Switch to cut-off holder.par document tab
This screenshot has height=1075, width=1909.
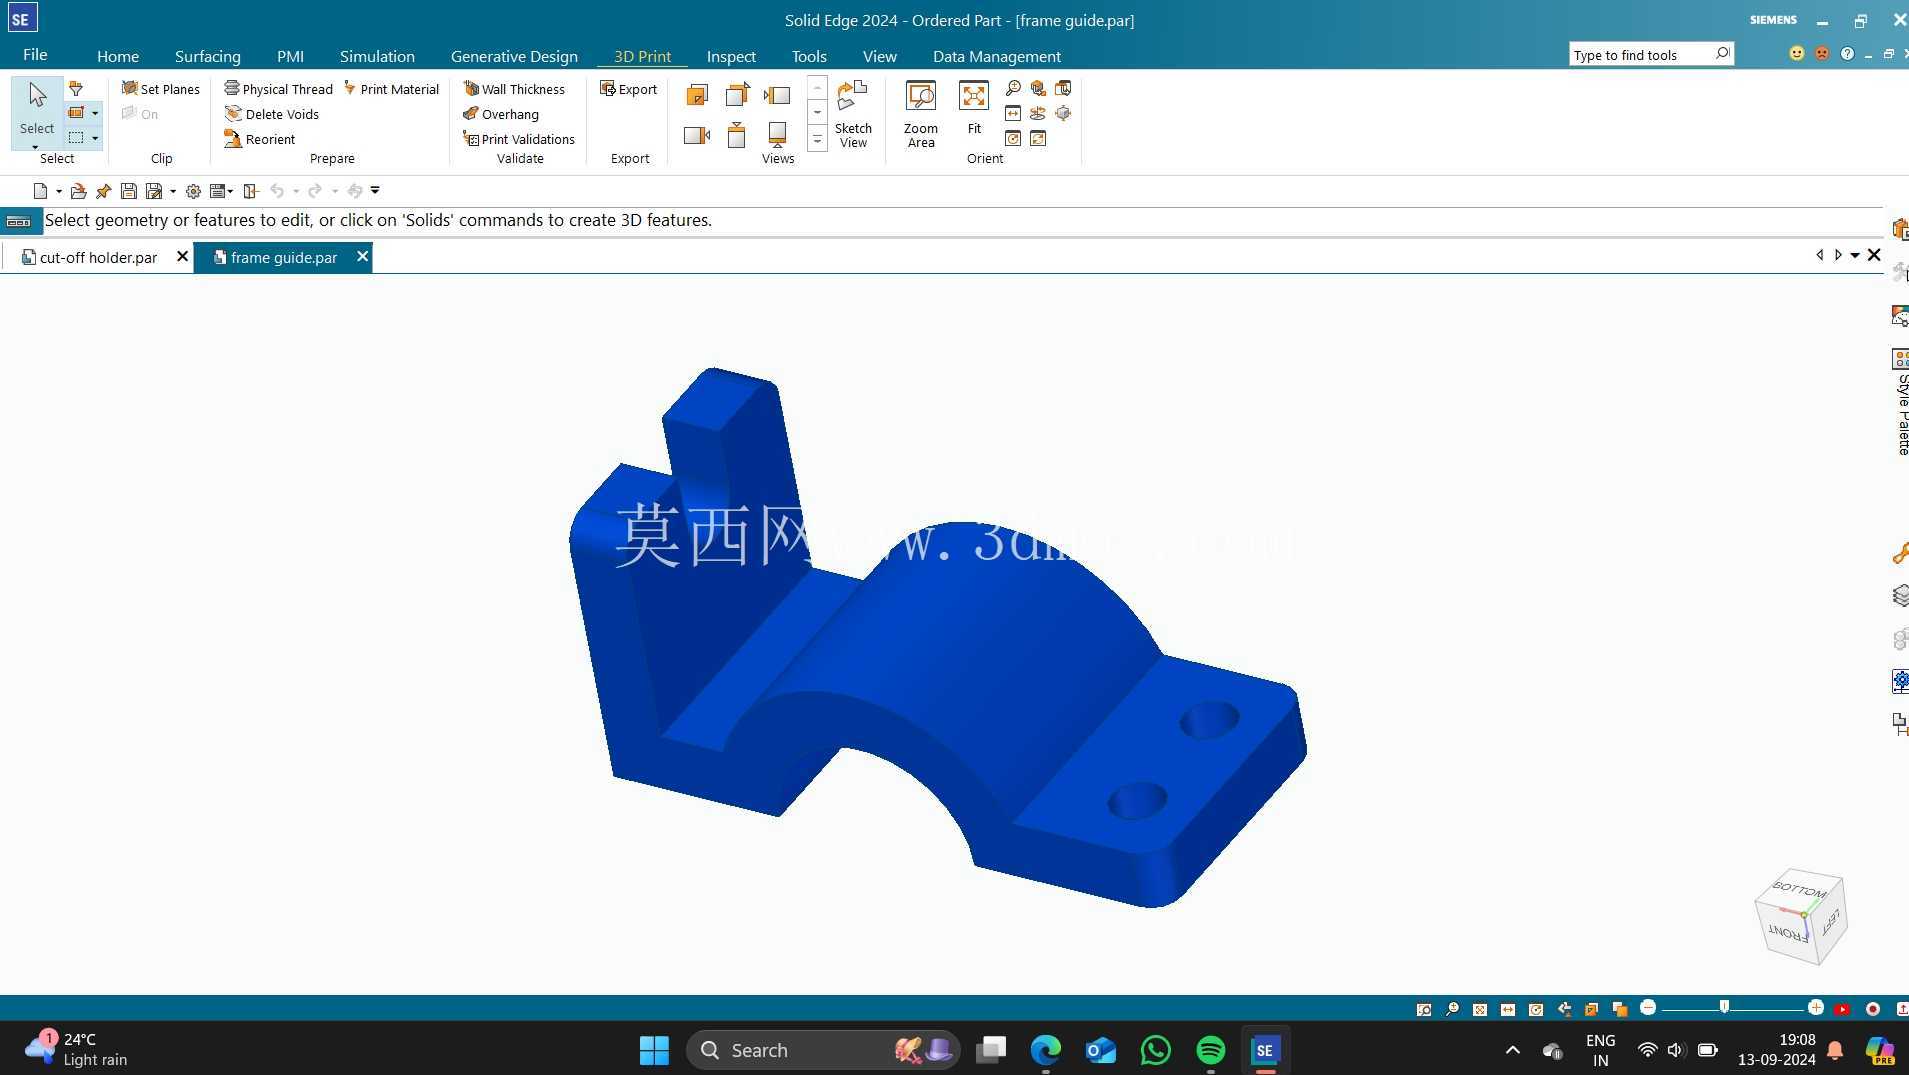[98, 257]
